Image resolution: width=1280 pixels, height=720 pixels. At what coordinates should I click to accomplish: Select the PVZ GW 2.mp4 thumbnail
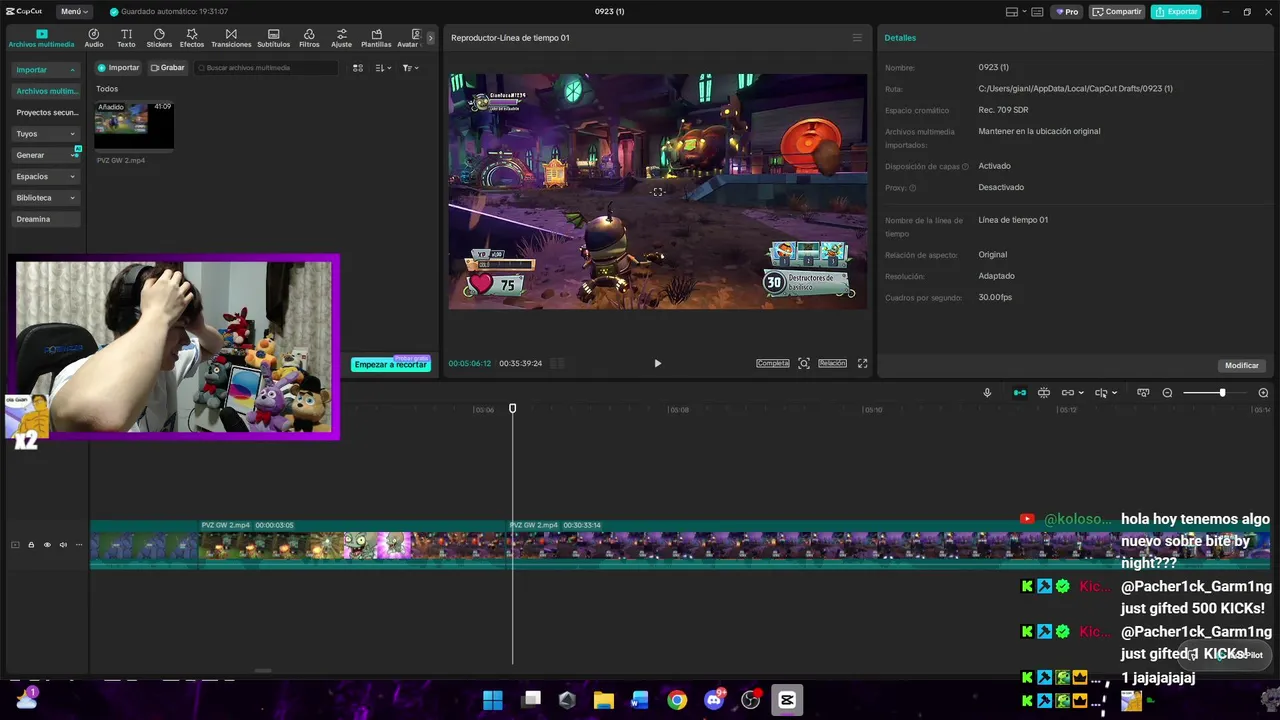[x=134, y=124]
